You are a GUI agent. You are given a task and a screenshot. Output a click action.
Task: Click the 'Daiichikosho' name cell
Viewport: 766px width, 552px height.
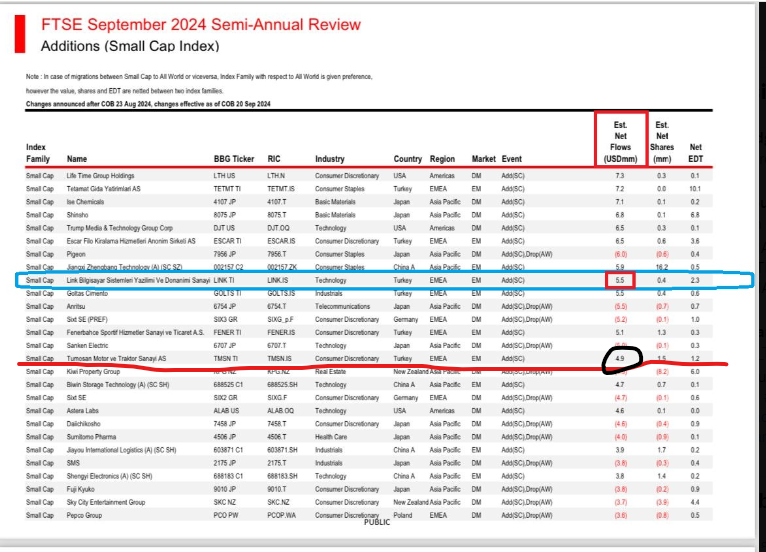point(84,424)
